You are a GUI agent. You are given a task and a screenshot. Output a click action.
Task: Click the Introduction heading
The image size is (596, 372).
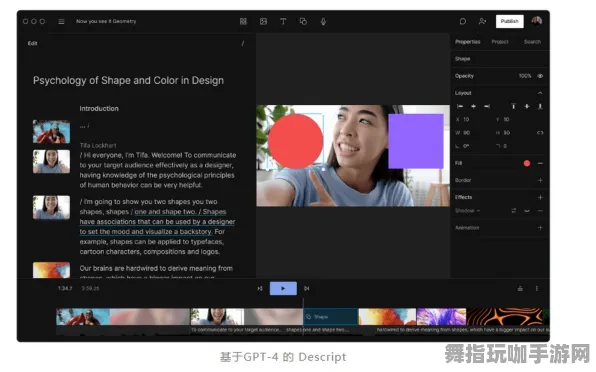(99, 109)
